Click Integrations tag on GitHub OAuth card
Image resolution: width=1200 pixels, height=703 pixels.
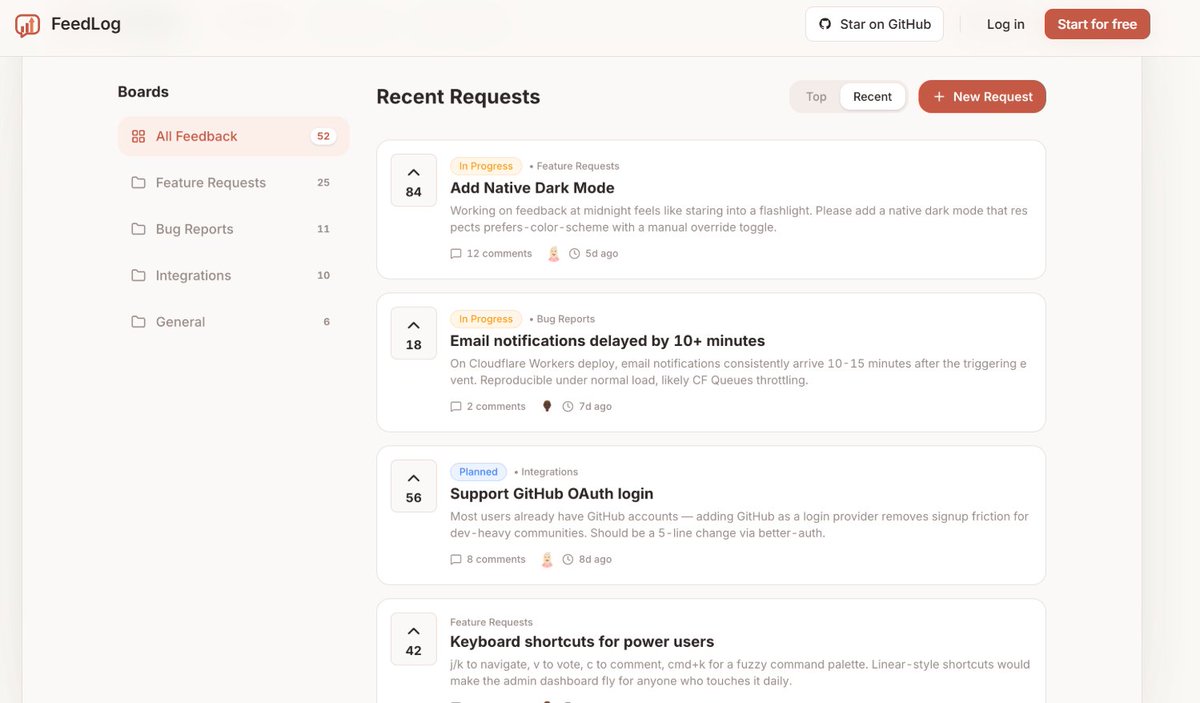click(549, 472)
